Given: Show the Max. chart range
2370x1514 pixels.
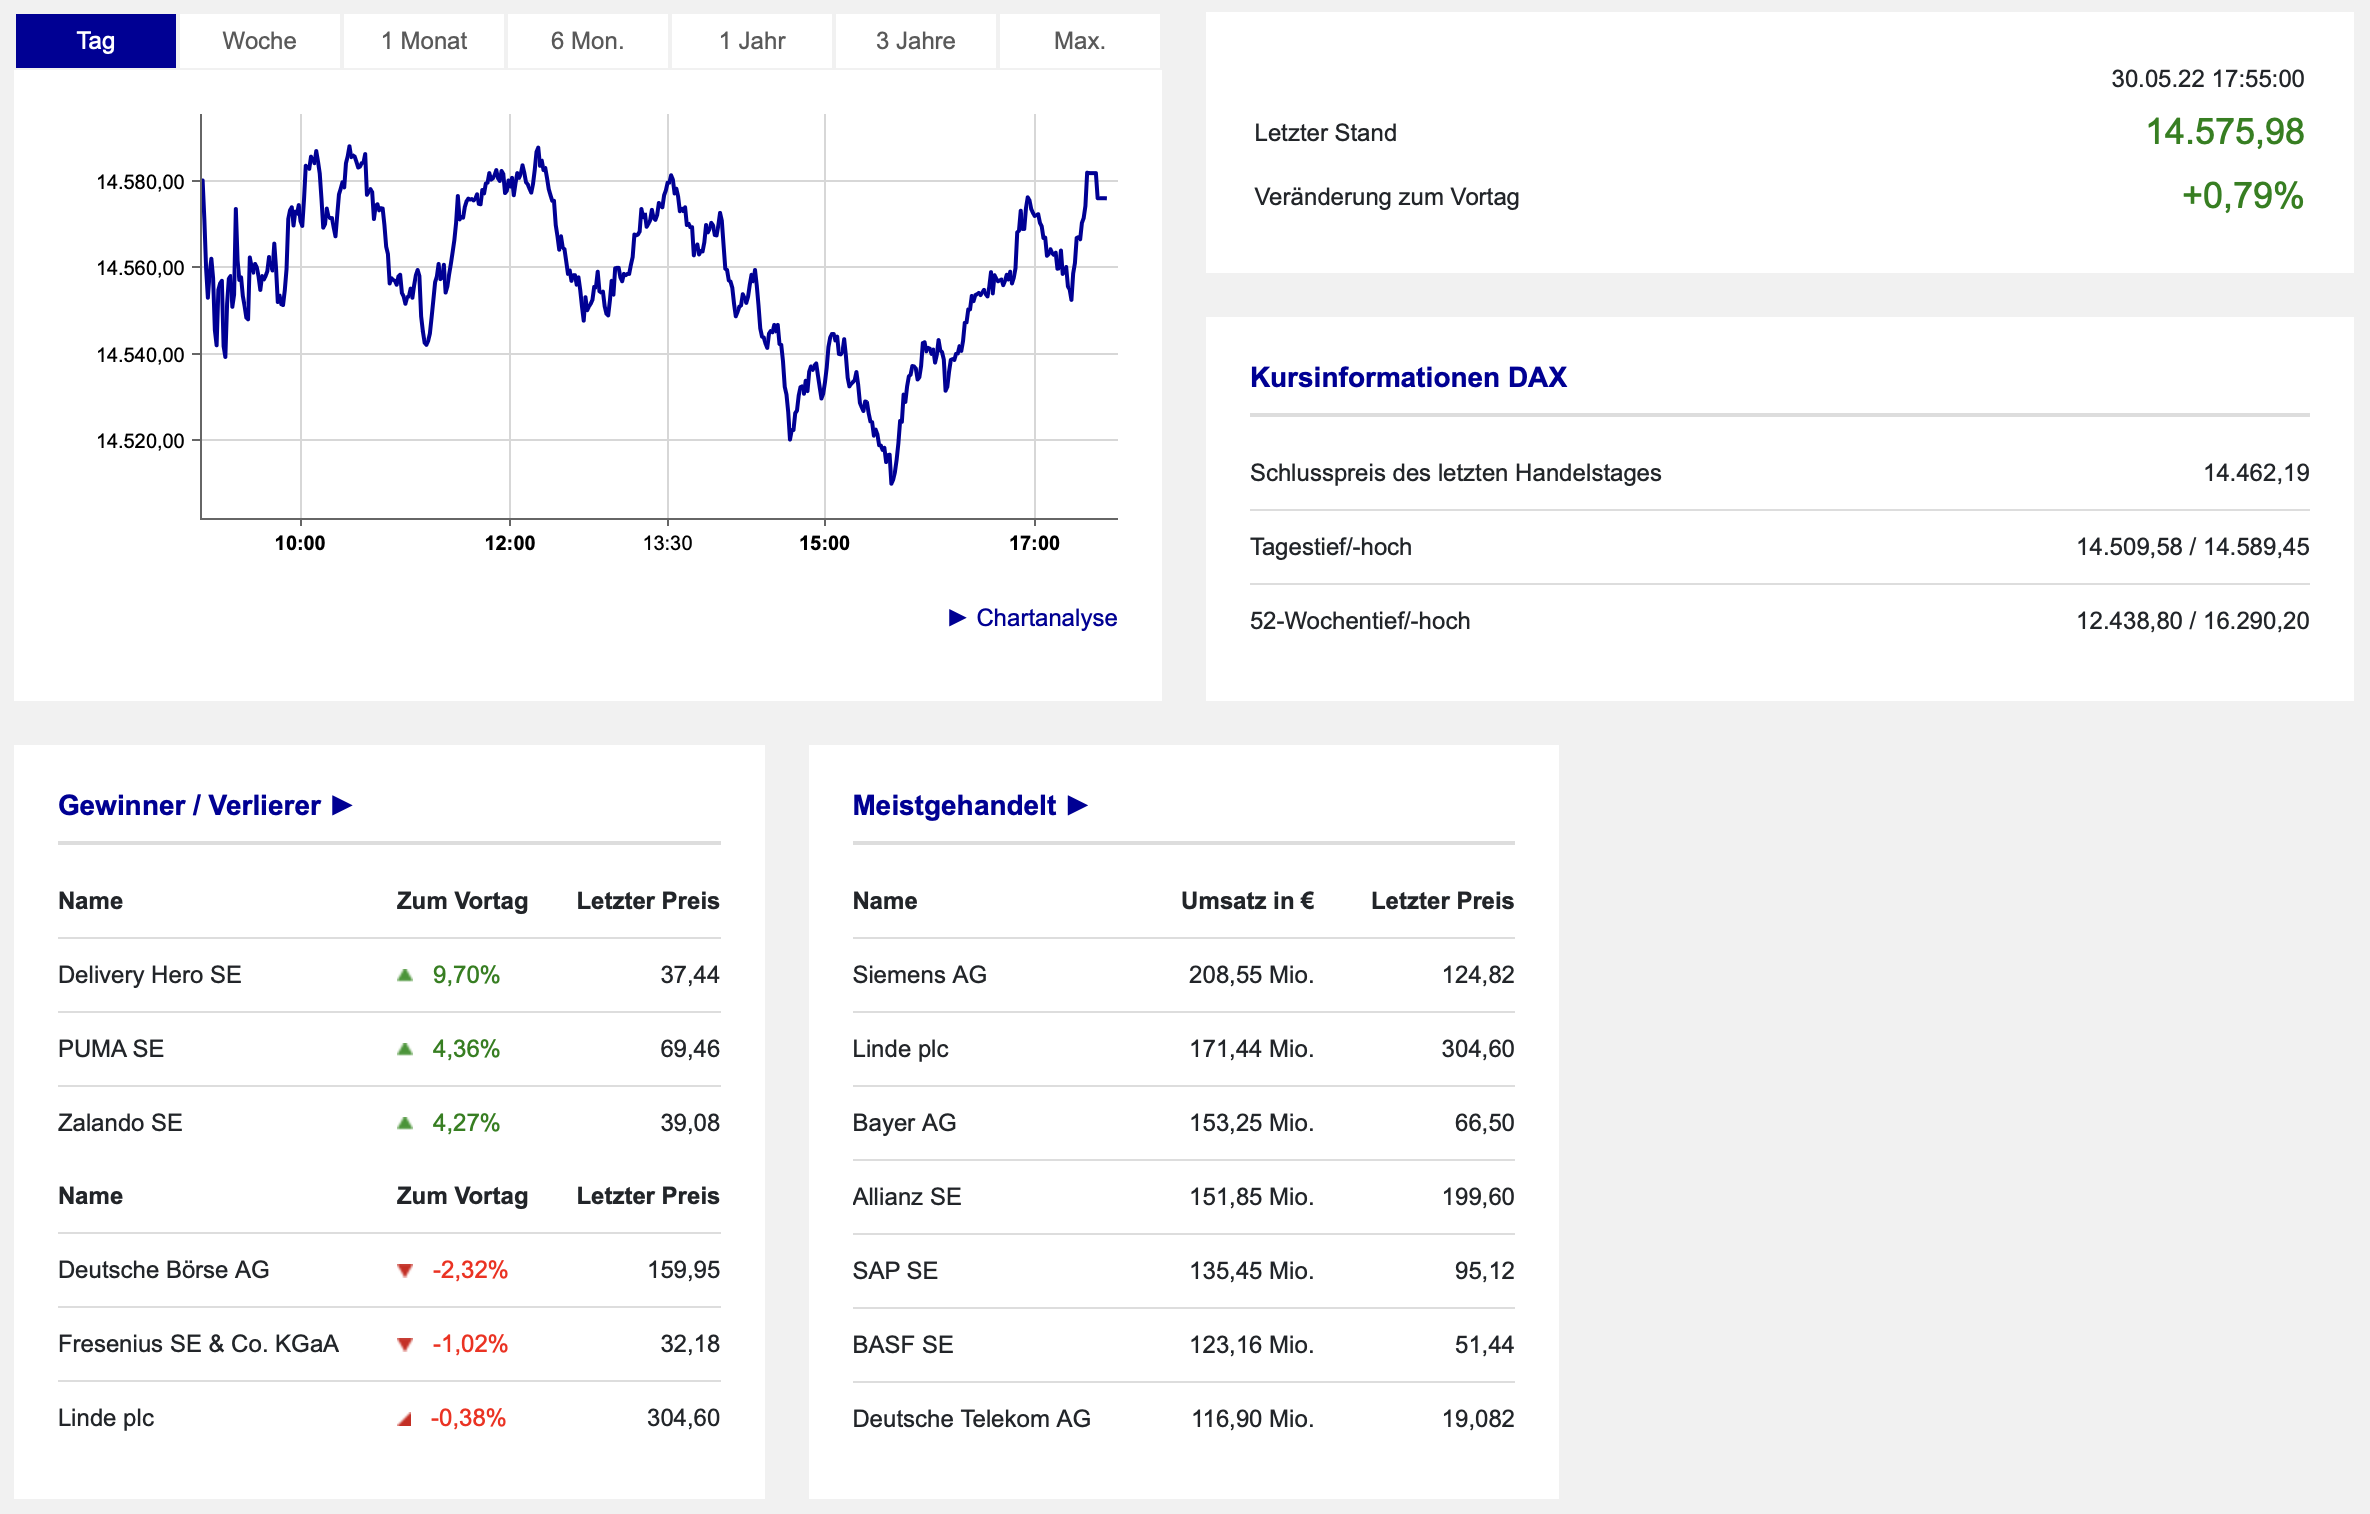Looking at the screenshot, I should pyautogui.click(x=1079, y=41).
